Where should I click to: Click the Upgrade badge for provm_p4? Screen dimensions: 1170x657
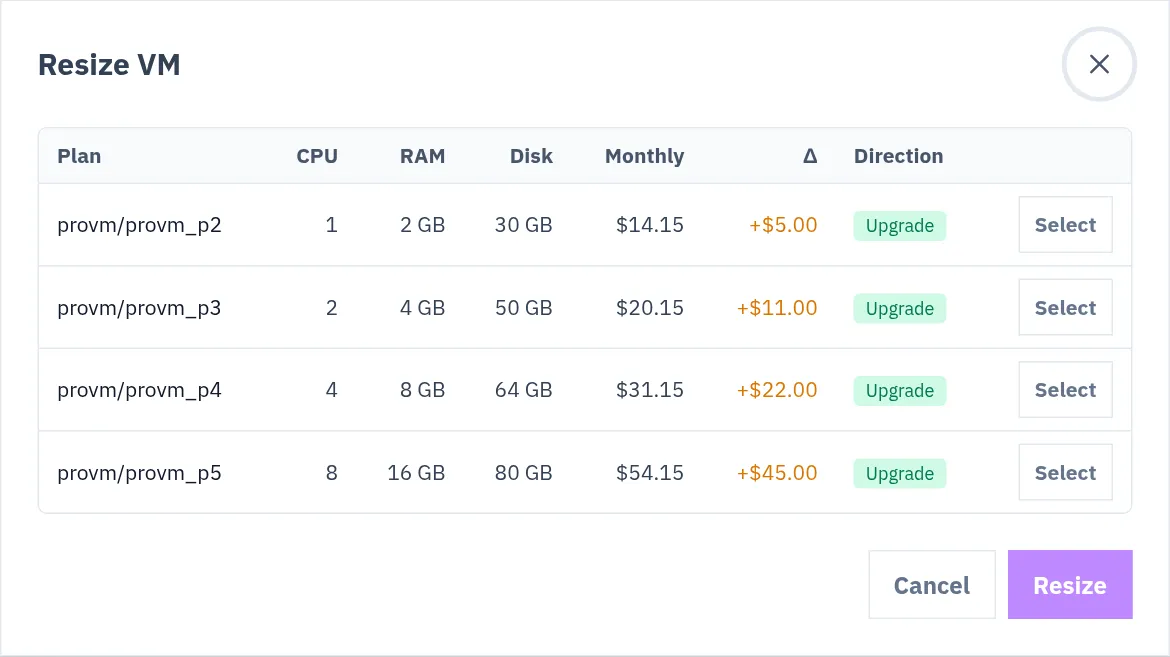click(x=900, y=390)
